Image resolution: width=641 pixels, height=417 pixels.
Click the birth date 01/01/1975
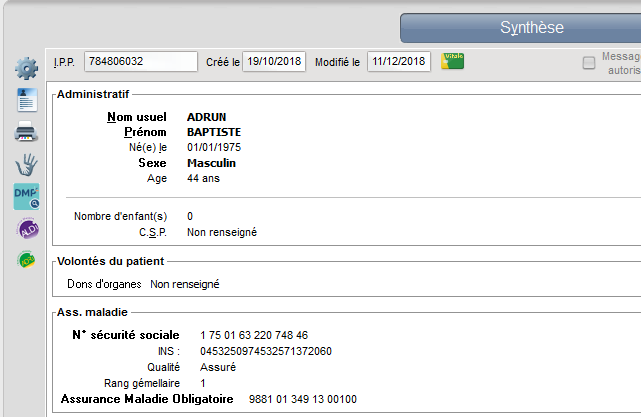[214, 148]
